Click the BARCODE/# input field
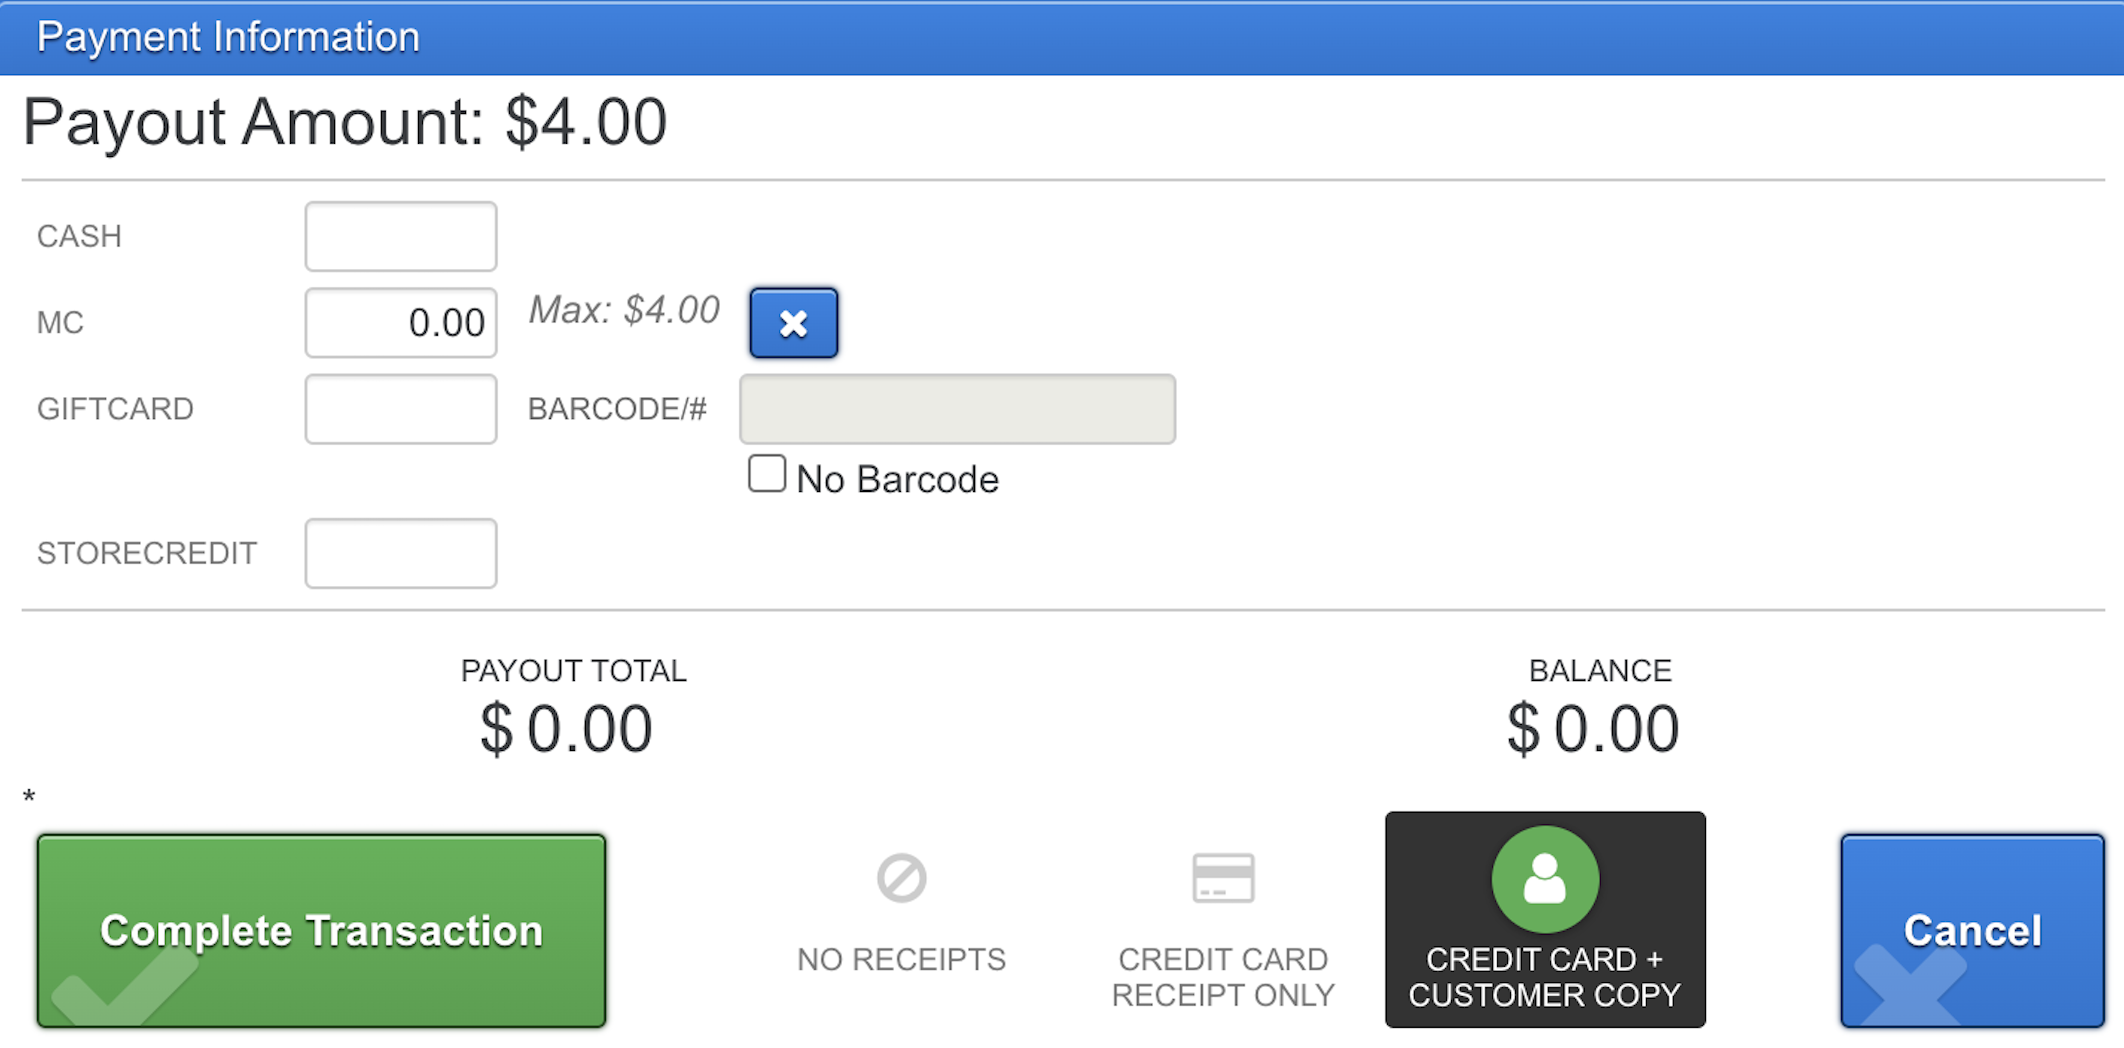This screenshot has height=1048, width=2124. tap(957, 409)
